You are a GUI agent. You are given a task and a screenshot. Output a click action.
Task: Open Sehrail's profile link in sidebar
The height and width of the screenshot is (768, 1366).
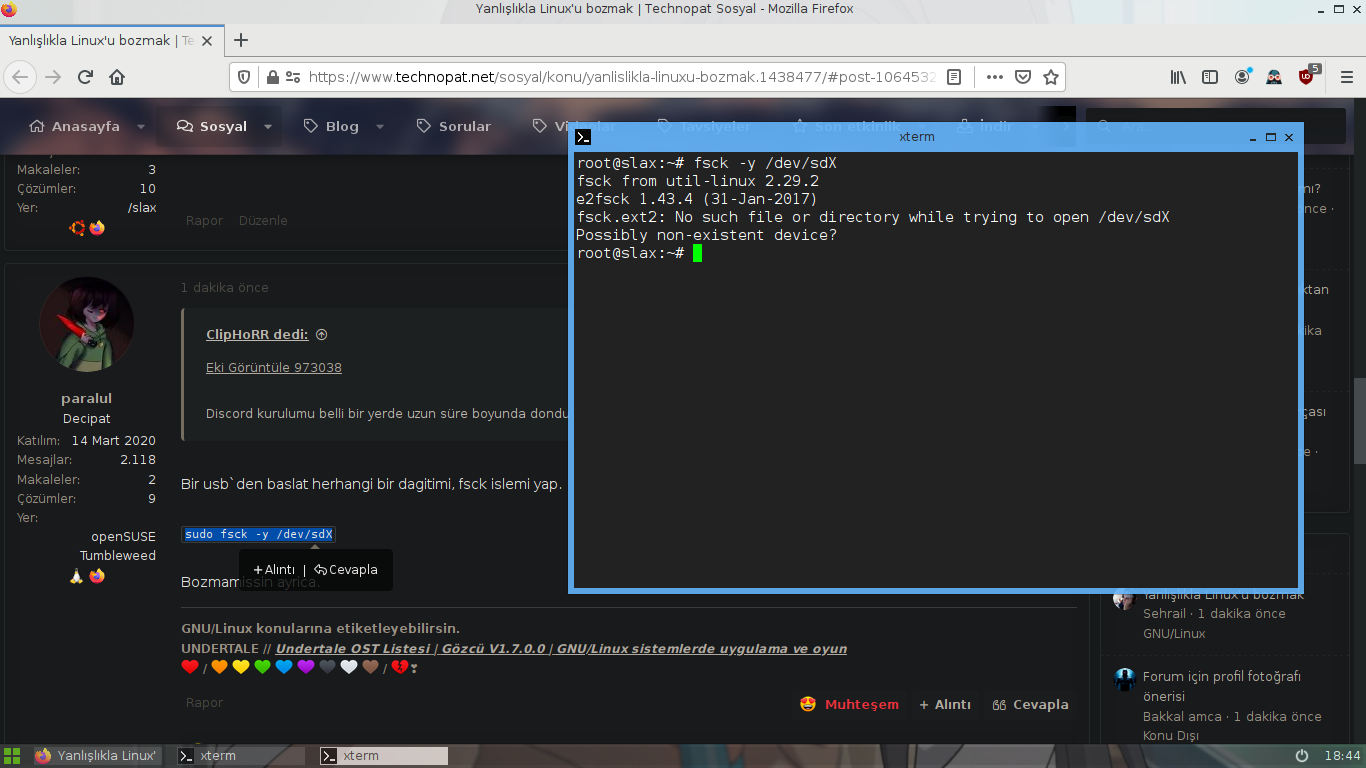[x=1164, y=614]
